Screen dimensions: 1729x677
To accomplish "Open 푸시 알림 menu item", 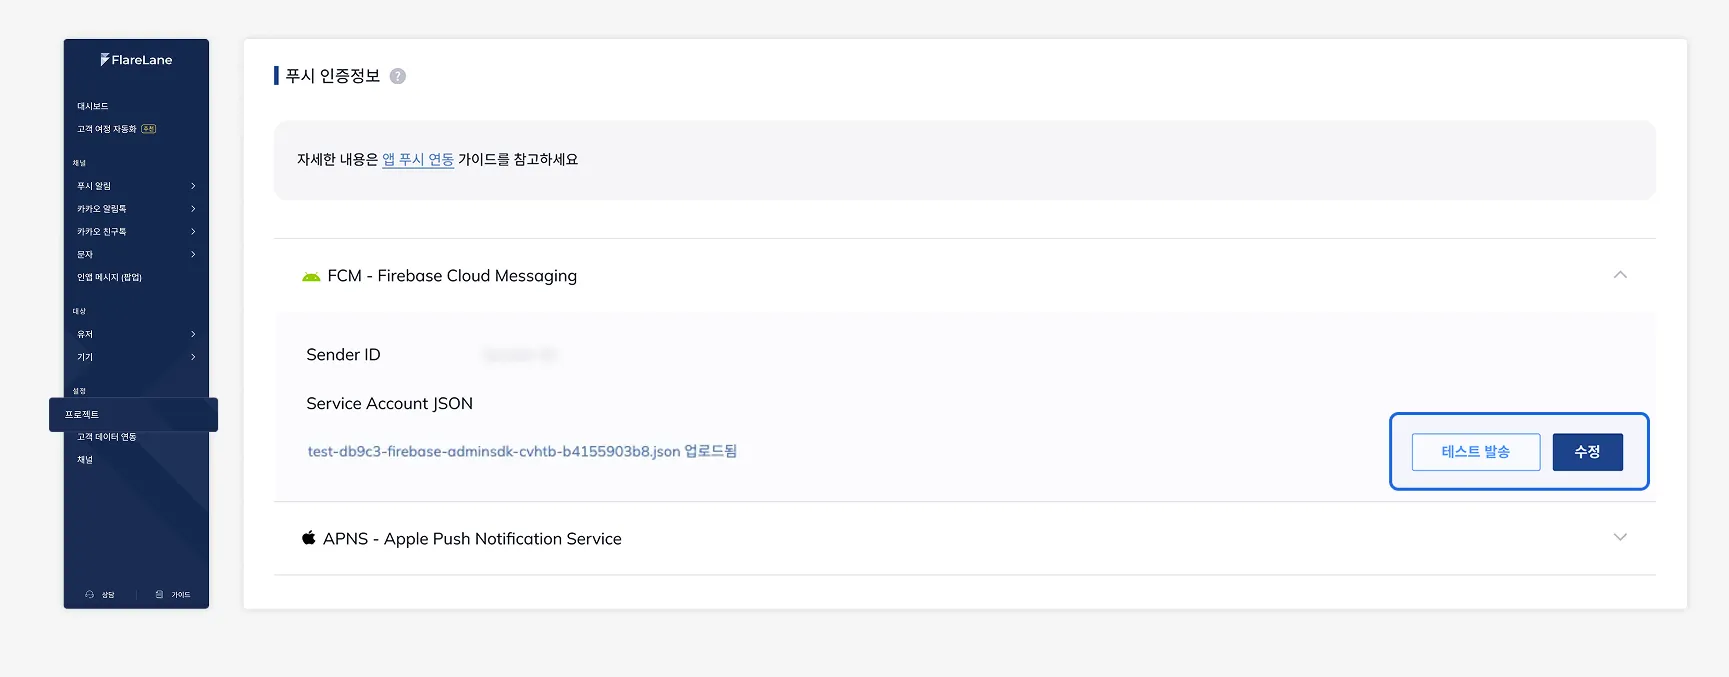I will coord(94,186).
